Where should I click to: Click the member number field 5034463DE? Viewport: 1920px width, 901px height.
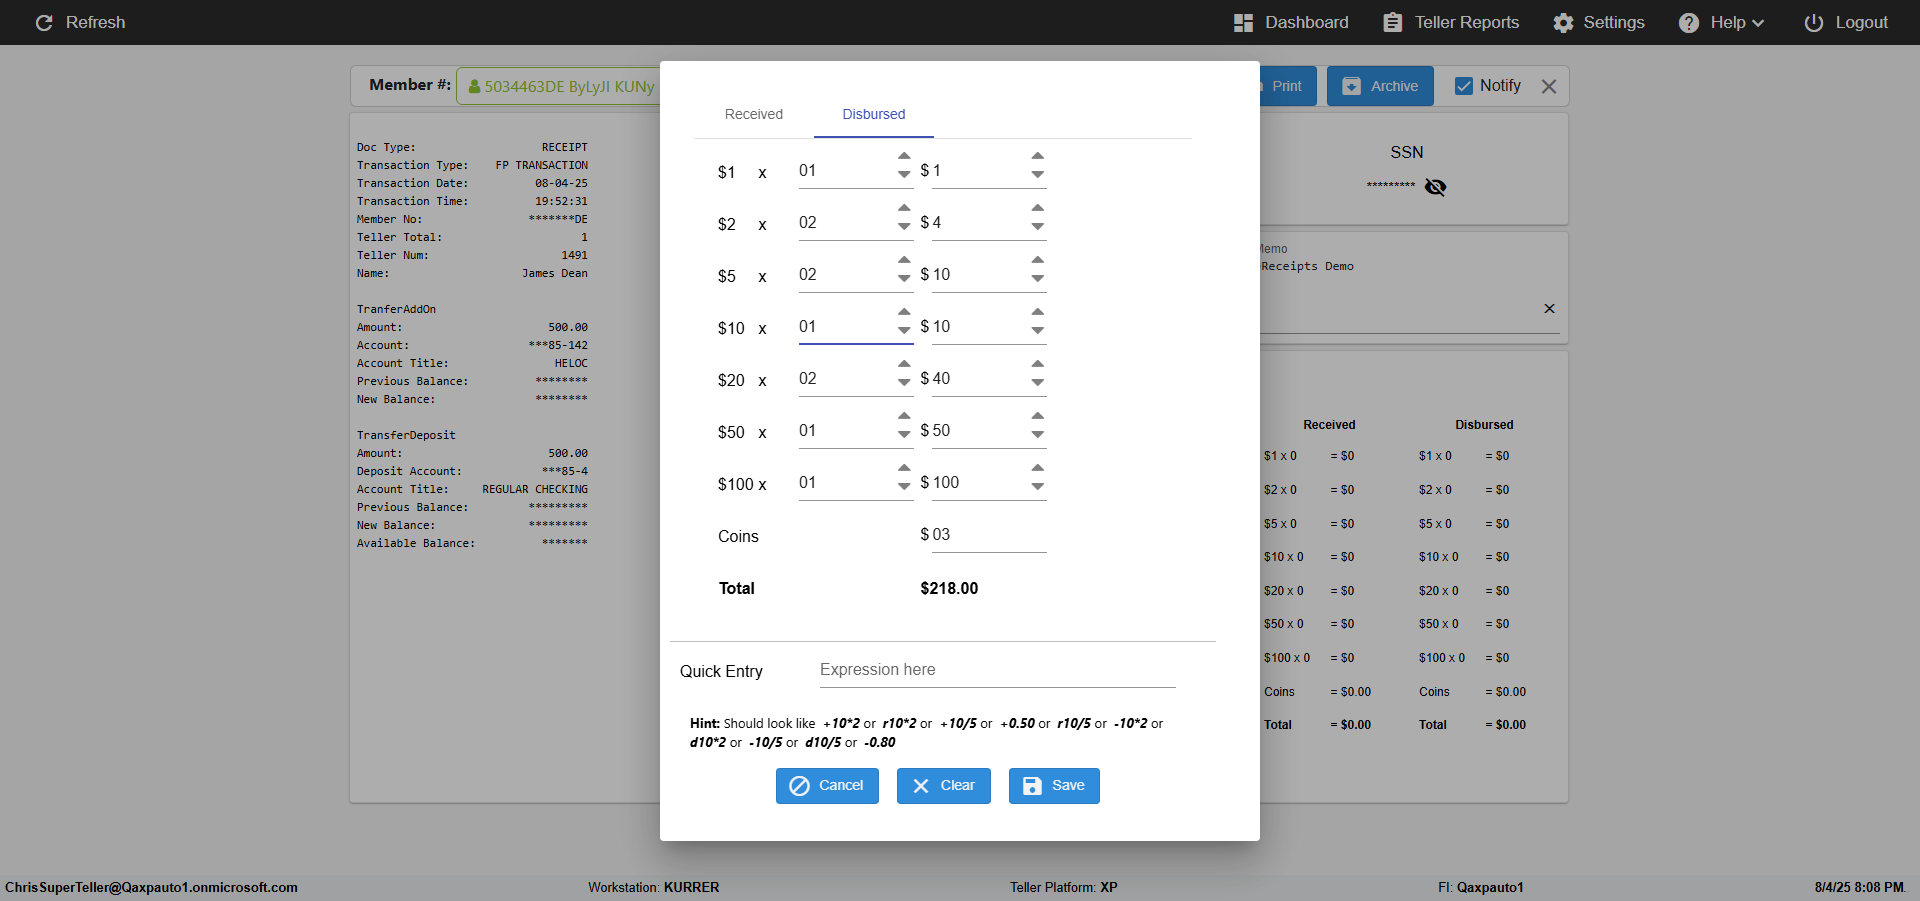click(x=559, y=86)
